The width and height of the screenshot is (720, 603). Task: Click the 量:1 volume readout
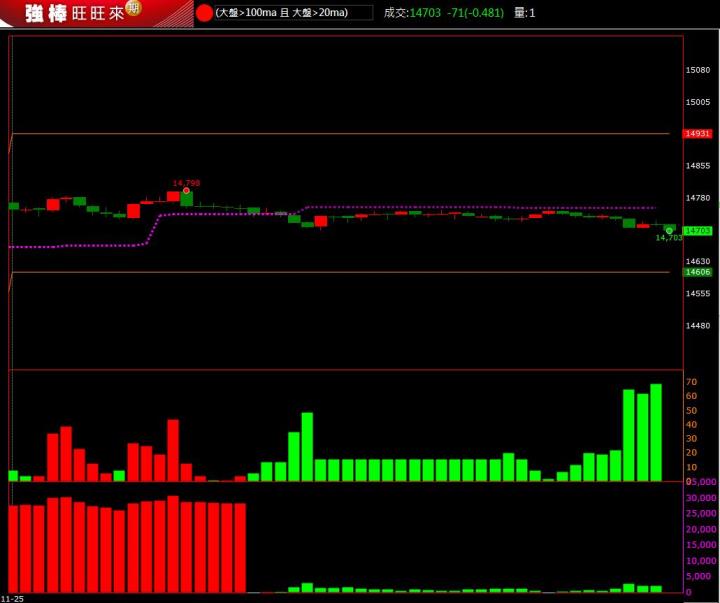tap(524, 13)
